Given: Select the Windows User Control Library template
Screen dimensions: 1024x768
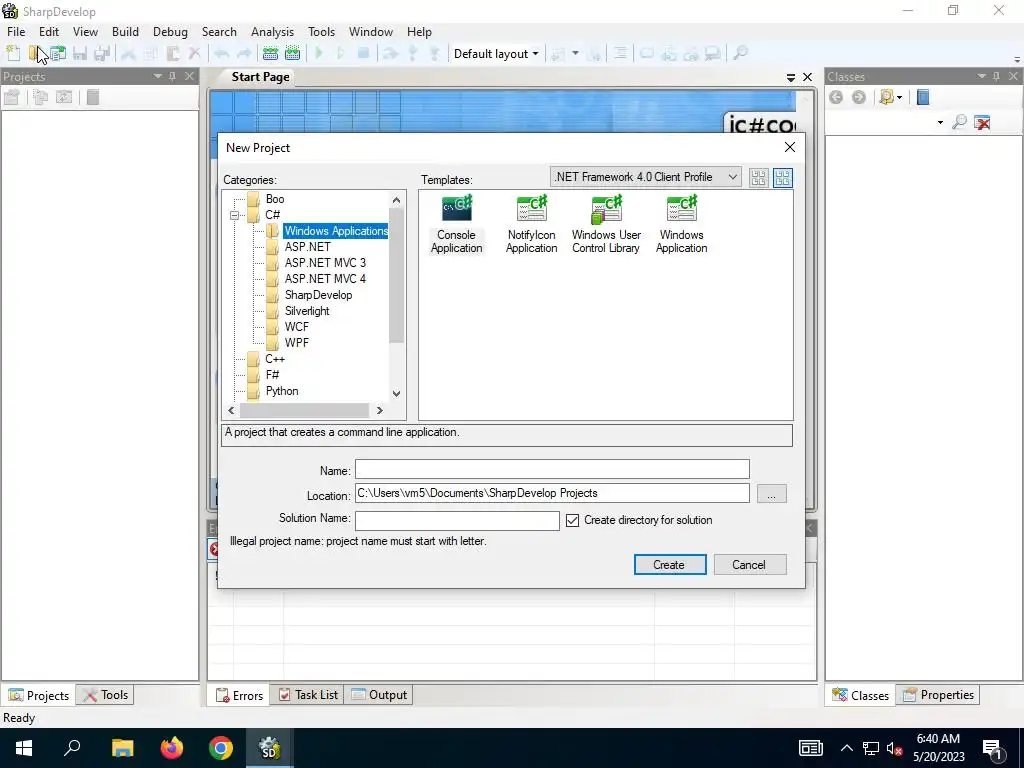Looking at the screenshot, I should (606, 224).
